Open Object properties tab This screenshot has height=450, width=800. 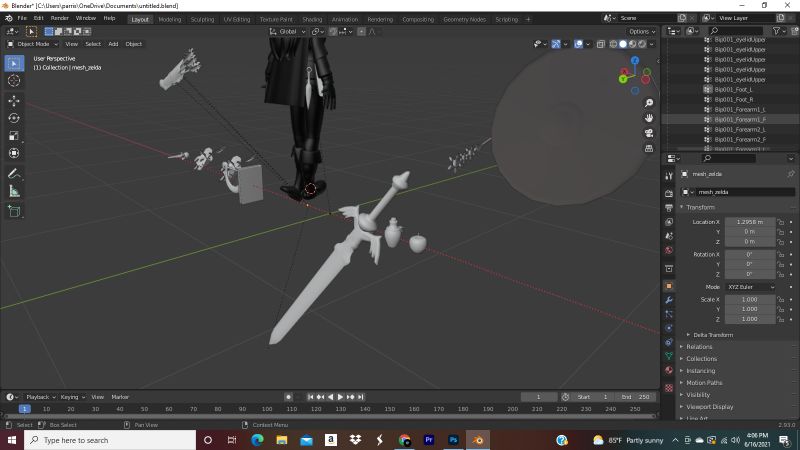[x=669, y=286]
